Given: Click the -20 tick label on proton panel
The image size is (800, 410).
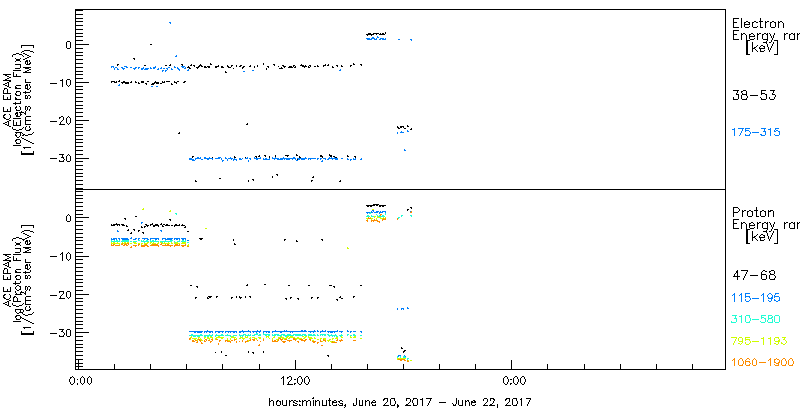Looking at the screenshot, I should (60, 295).
